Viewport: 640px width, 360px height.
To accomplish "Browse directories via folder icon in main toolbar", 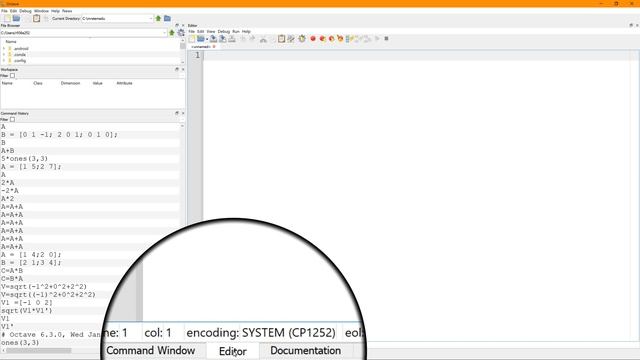I will click(167, 18).
